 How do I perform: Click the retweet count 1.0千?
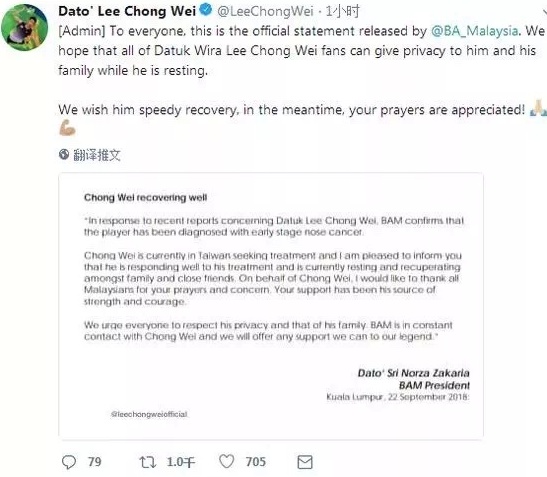coord(181,462)
